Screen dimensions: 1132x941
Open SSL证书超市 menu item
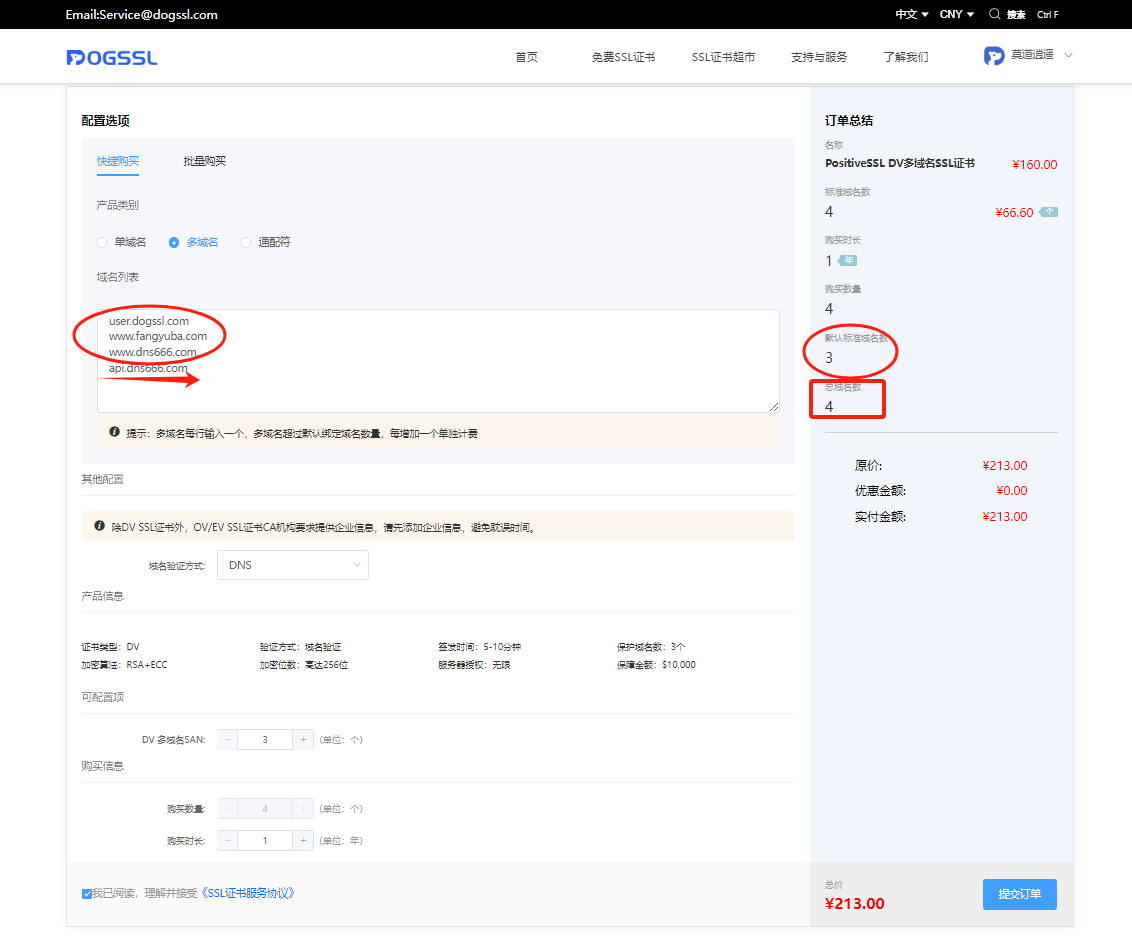(x=723, y=57)
